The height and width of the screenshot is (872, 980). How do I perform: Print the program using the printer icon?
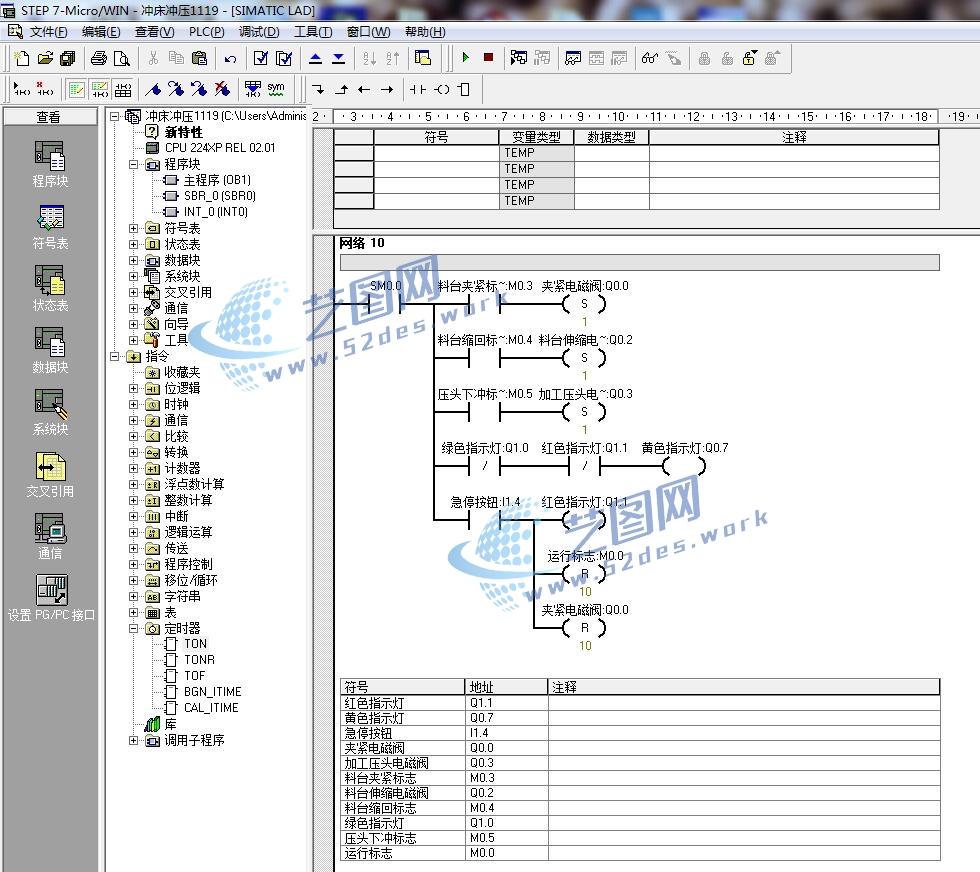[x=99, y=58]
